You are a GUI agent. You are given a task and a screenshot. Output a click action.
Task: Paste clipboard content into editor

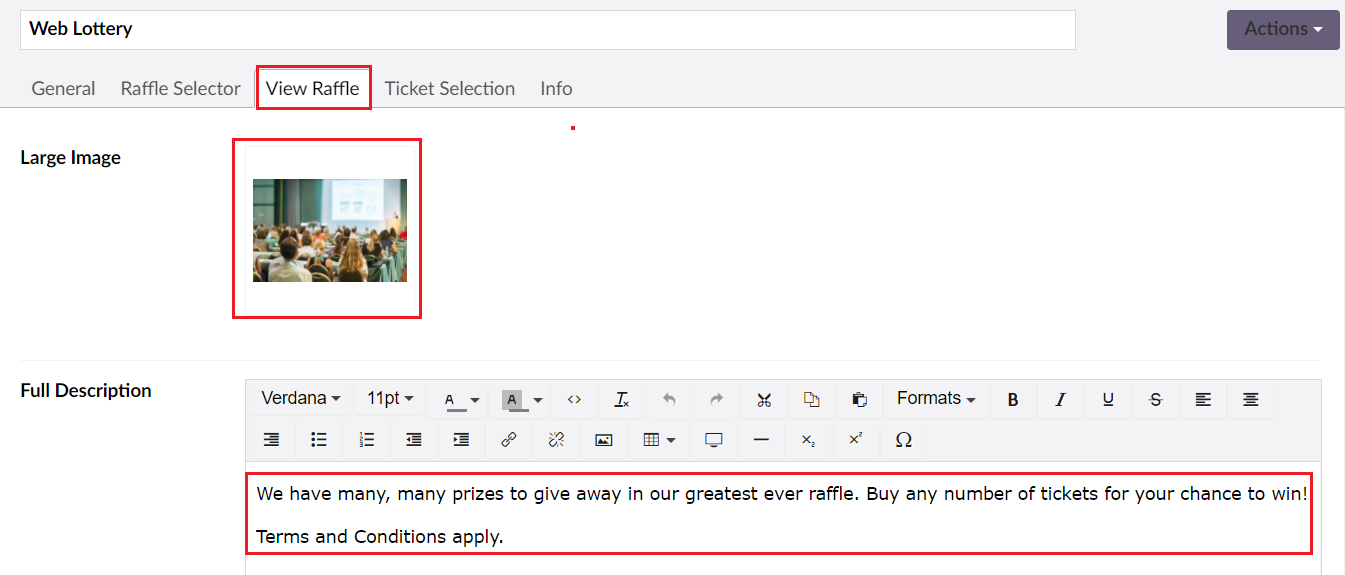pos(859,399)
